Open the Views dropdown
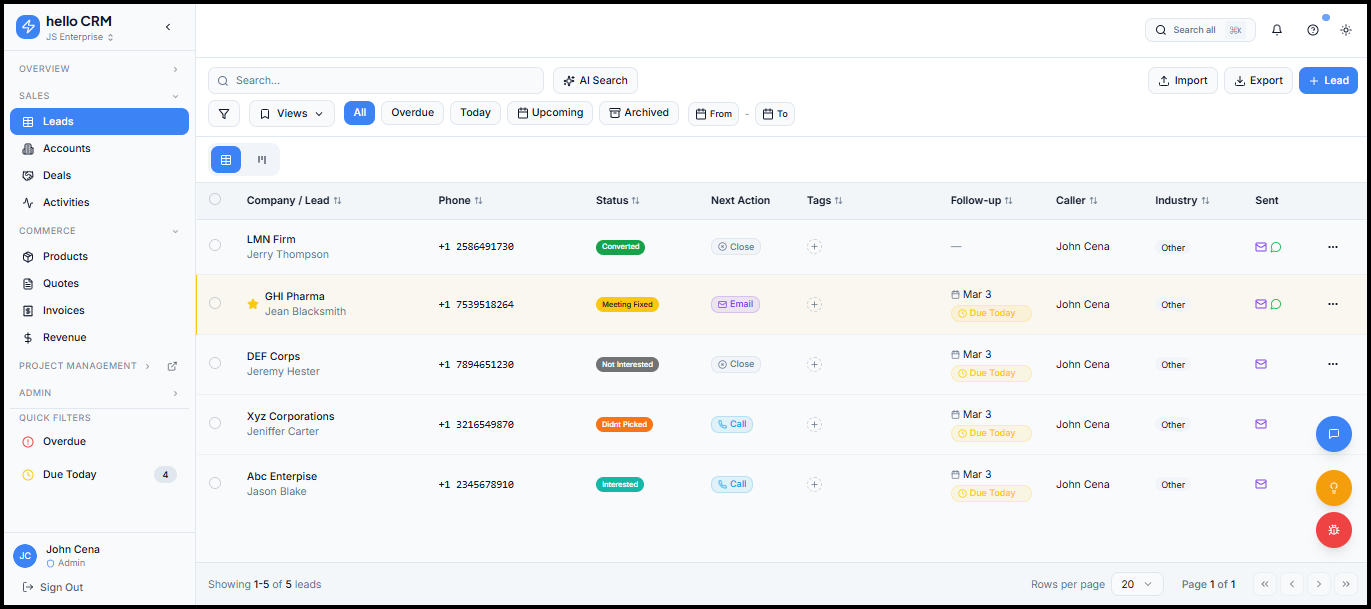This screenshot has height=609, width=1371. coord(291,113)
